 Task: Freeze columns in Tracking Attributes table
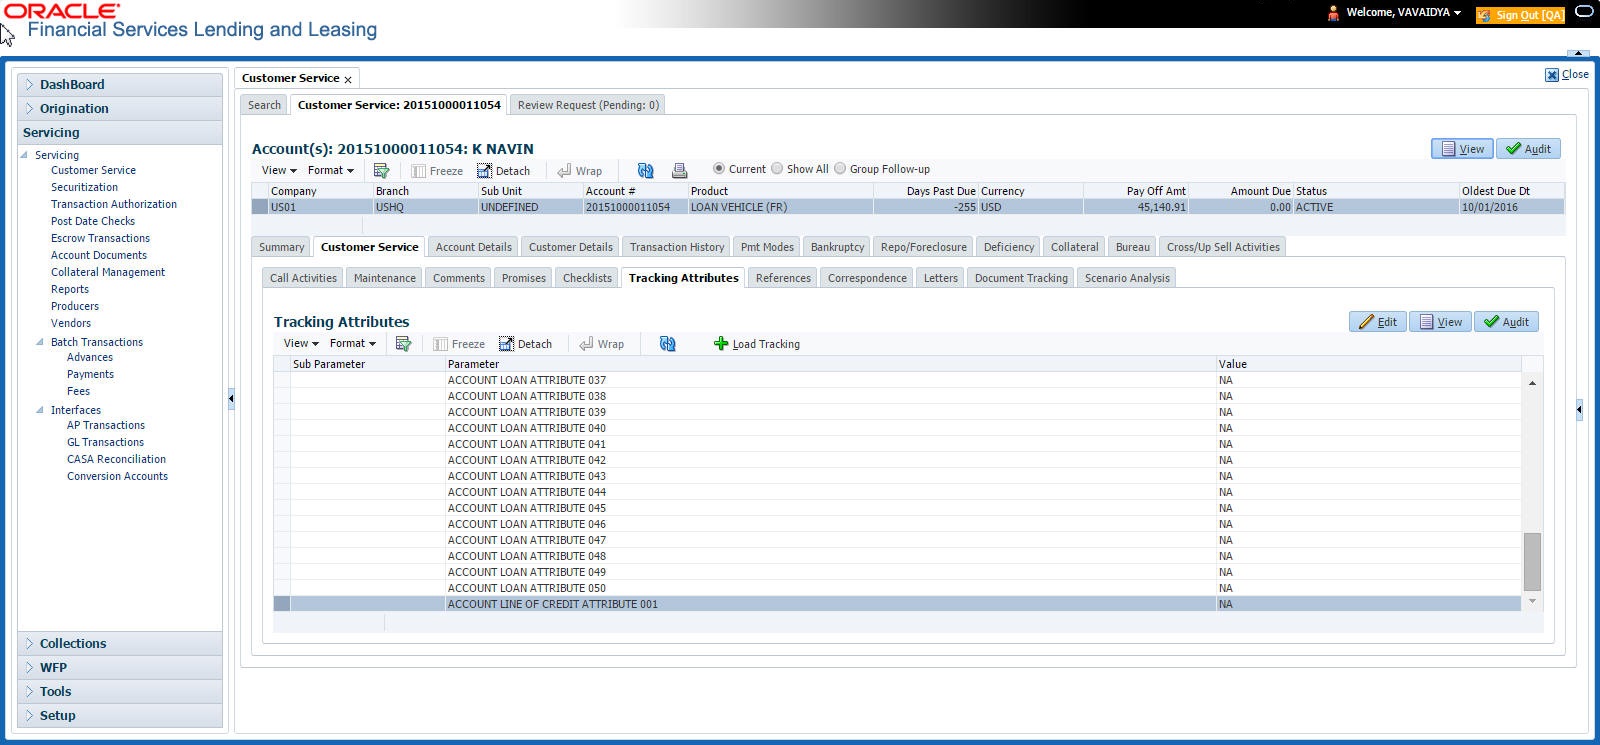459,344
